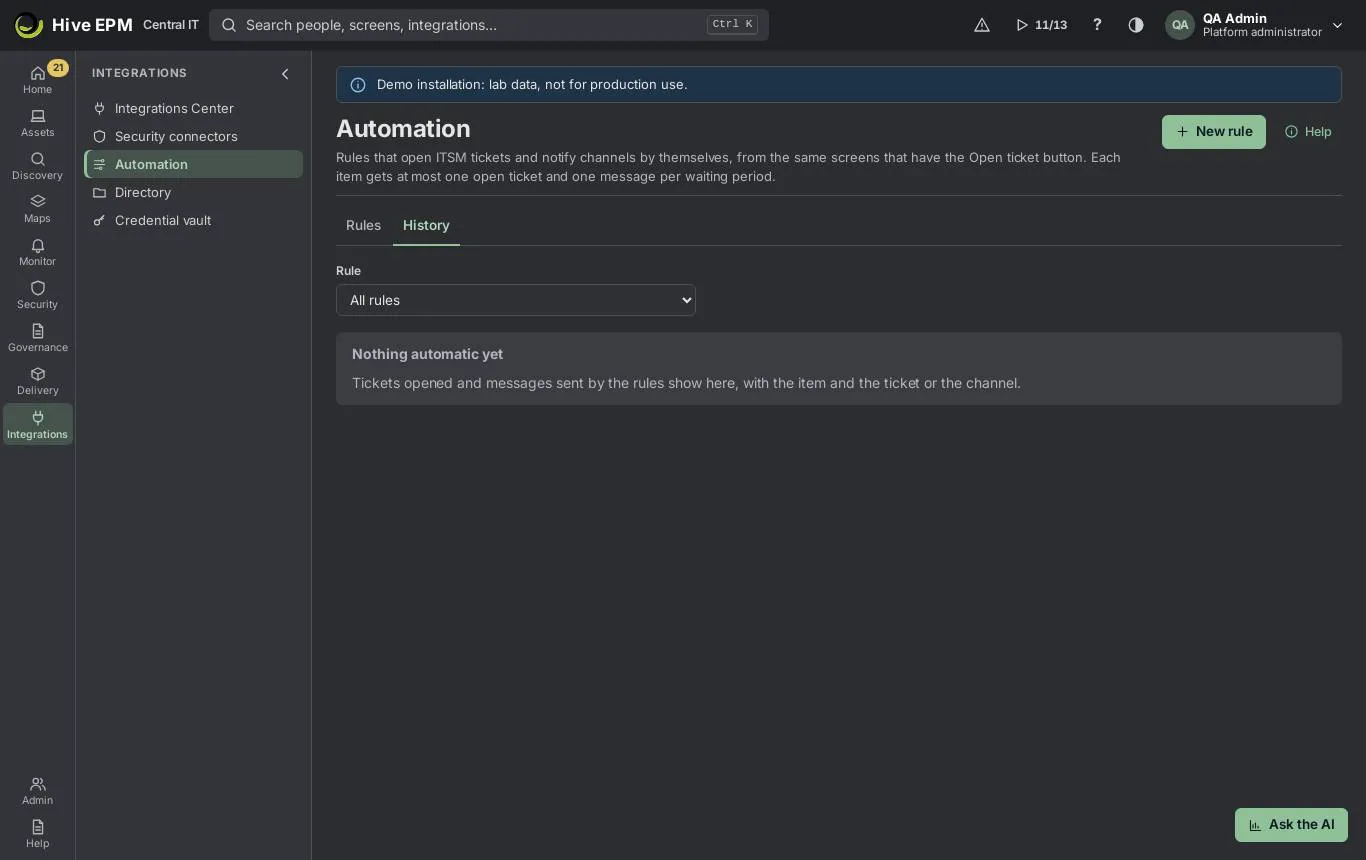Open the Governance section
This screenshot has width=1366, height=860.
[x=37, y=338]
